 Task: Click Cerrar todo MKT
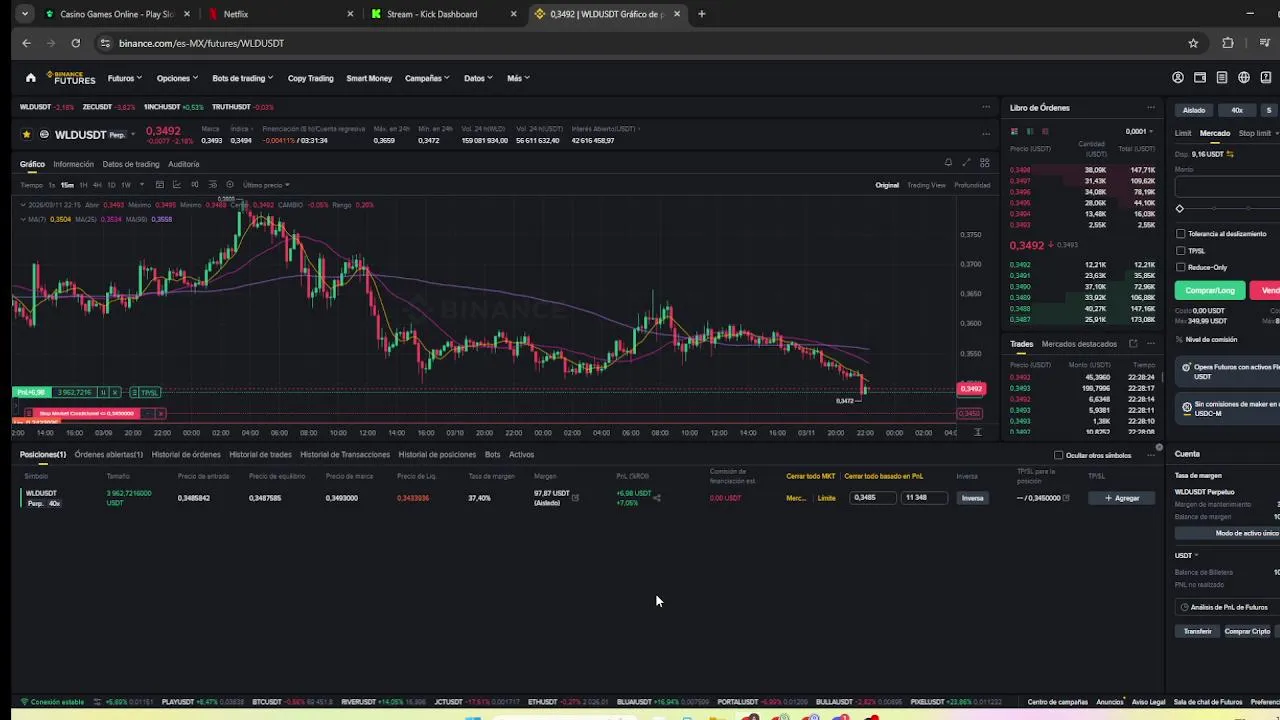[x=810, y=476]
